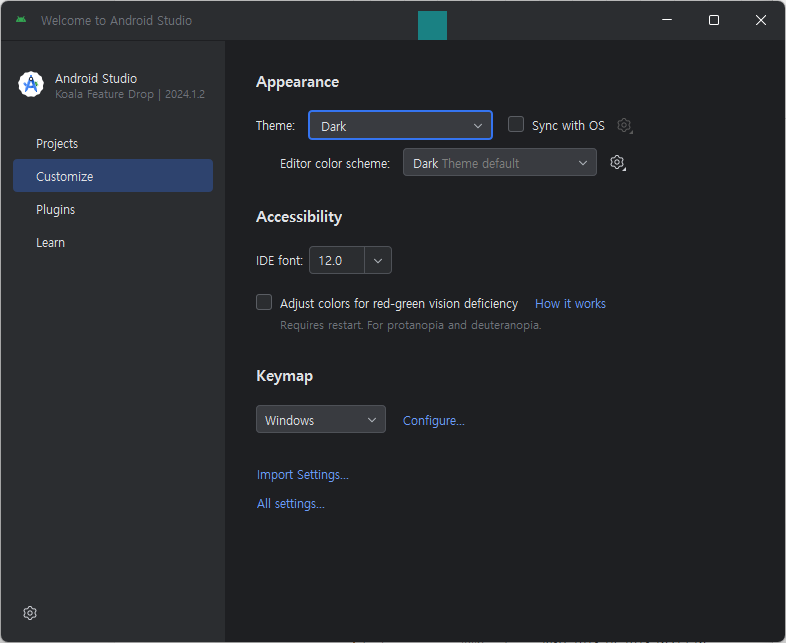Click the Requires restart note text
This screenshot has width=786, height=643.
(411, 325)
